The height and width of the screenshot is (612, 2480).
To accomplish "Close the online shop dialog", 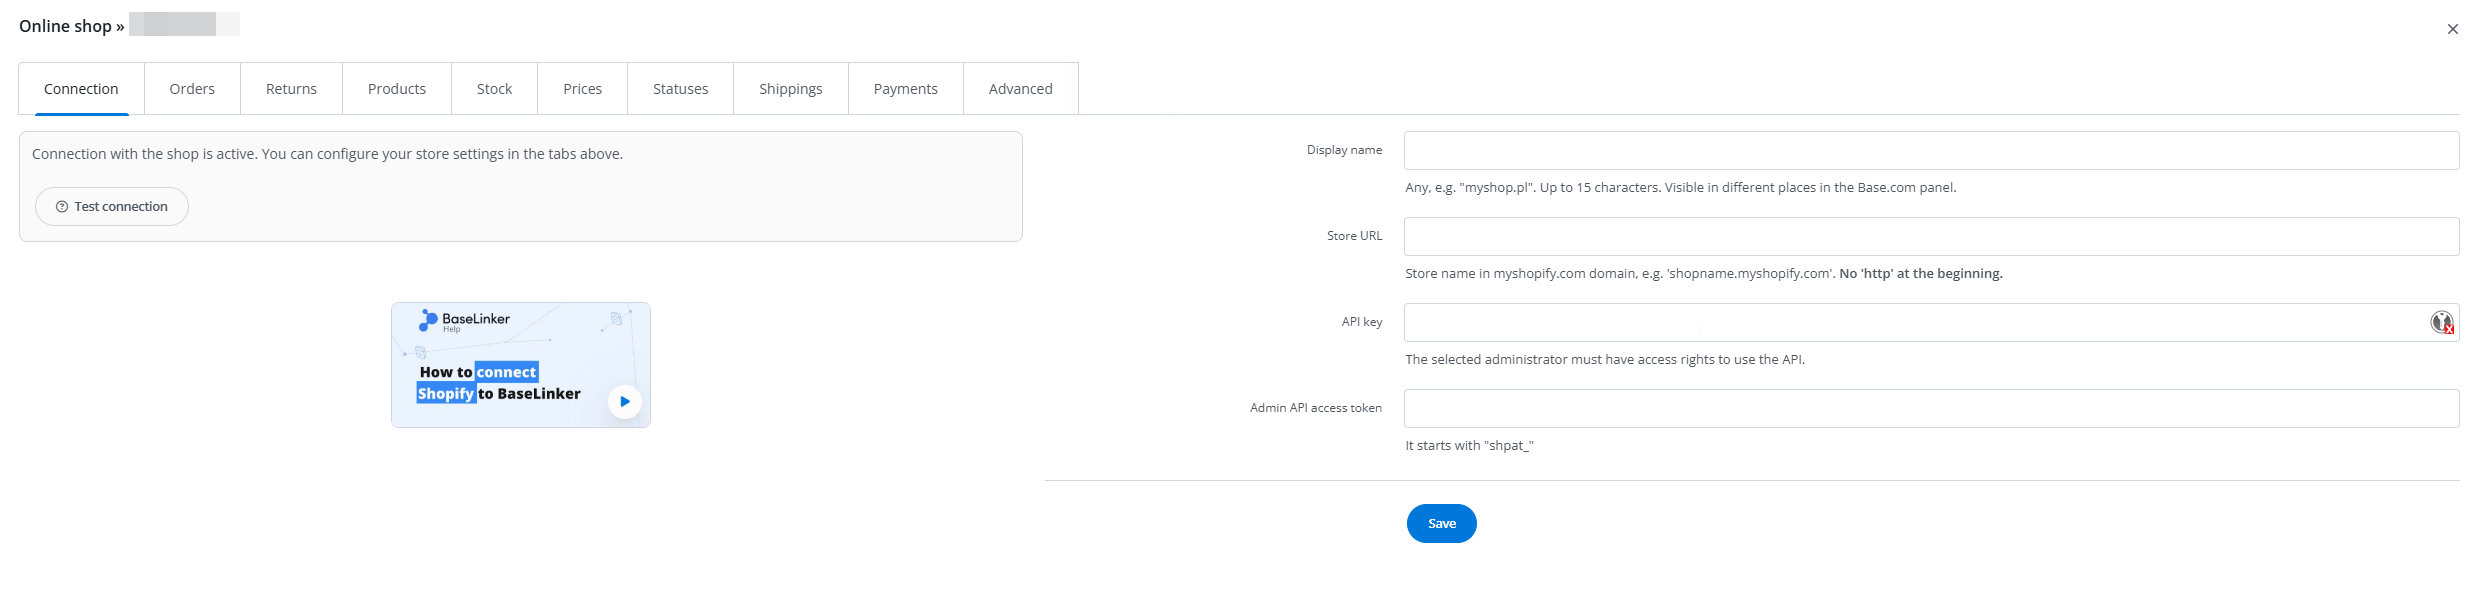I will coord(2452,29).
